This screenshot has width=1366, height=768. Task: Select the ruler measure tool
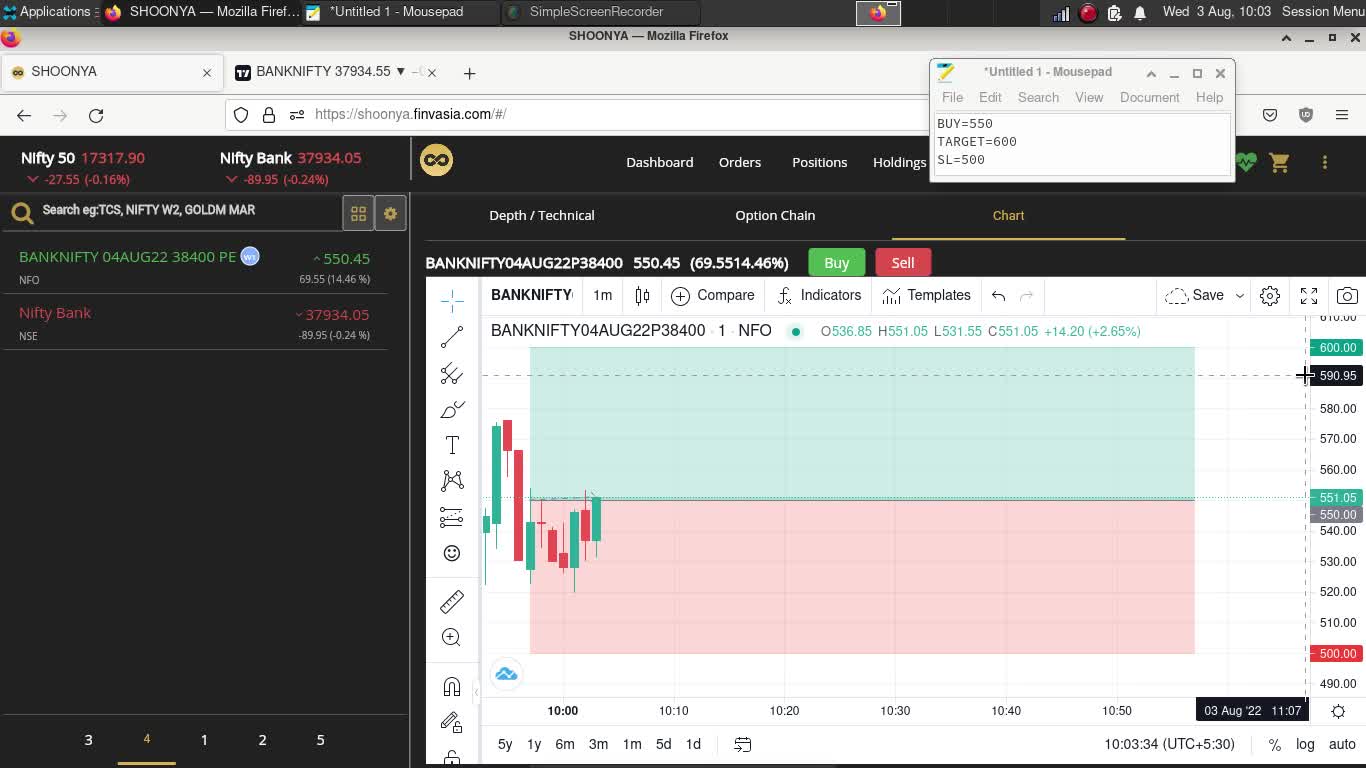452,601
